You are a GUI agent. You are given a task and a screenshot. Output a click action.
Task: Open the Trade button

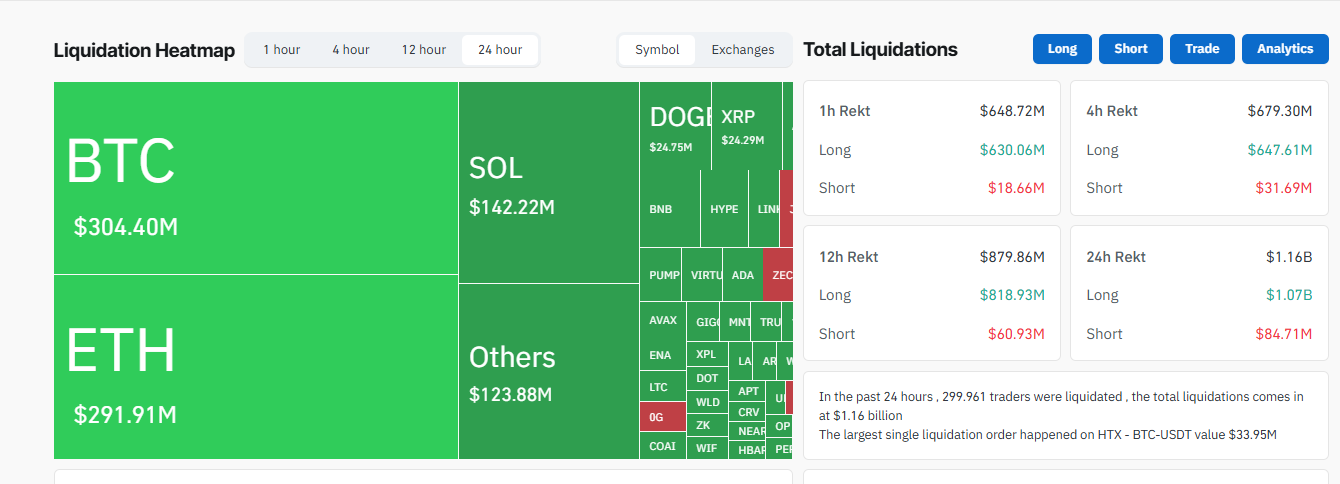coord(1202,49)
